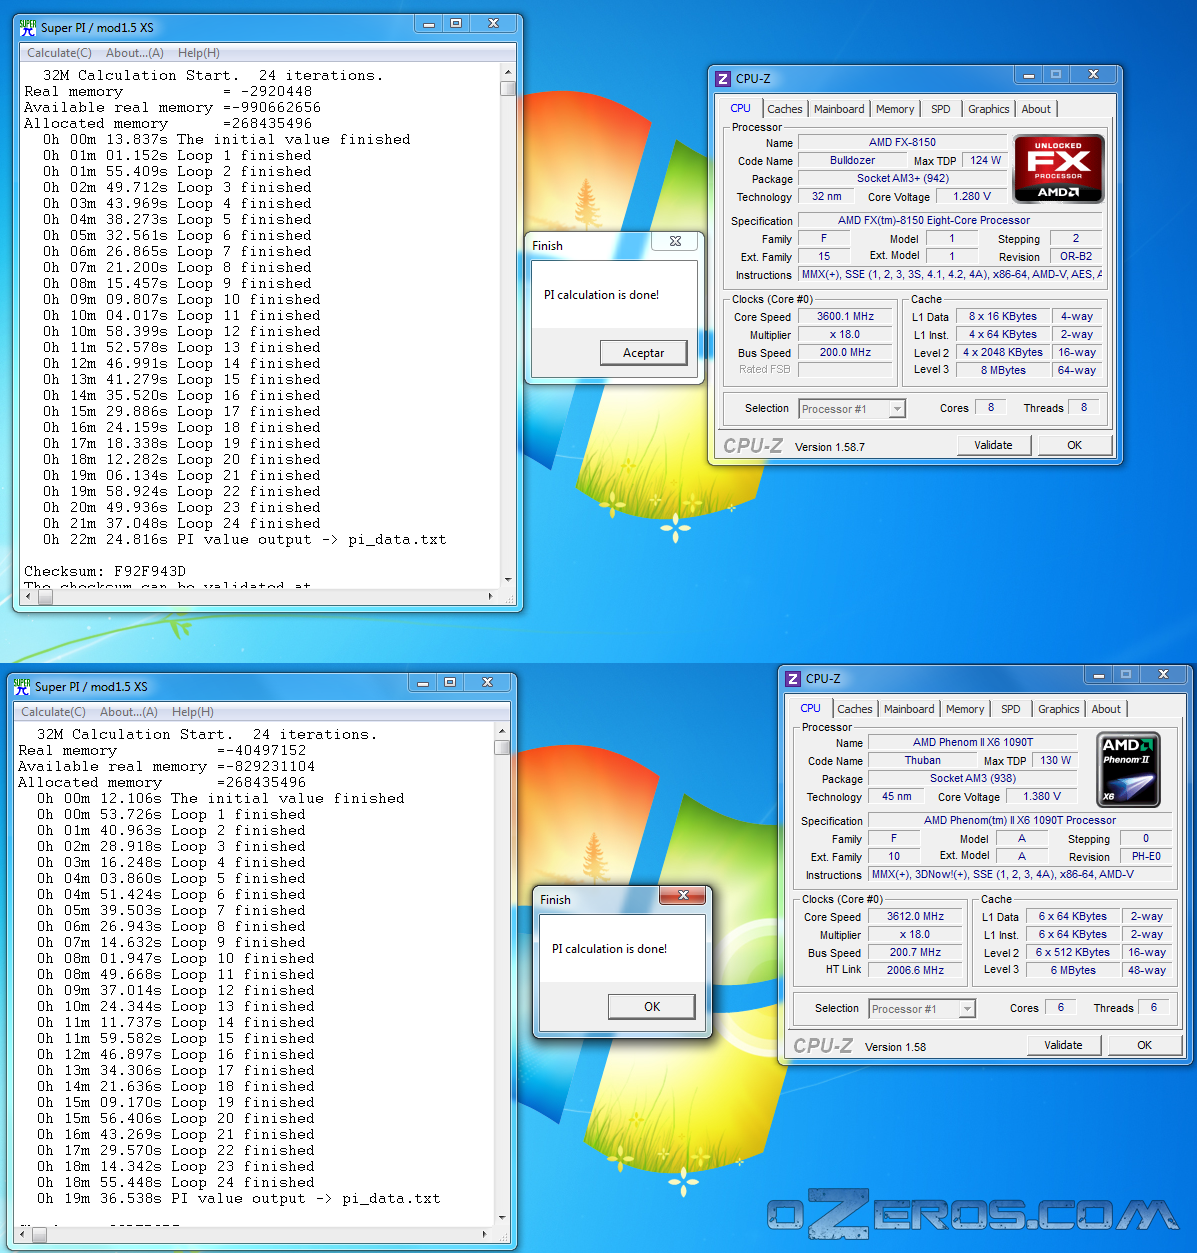Click the Code Name field showing Thuban

coord(922,760)
